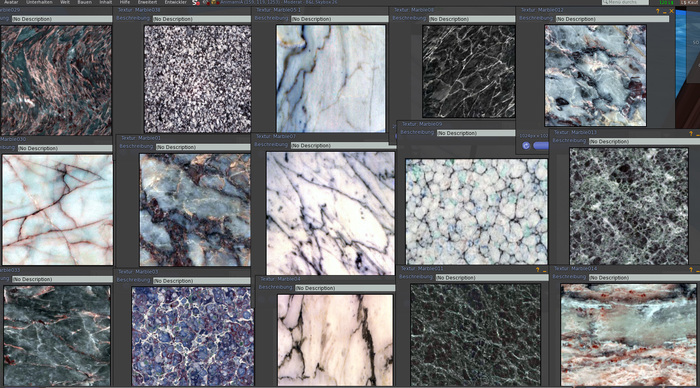The width and height of the screenshot is (700, 388).
Task: Open the Inhalt menu
Action: (106, 2)
